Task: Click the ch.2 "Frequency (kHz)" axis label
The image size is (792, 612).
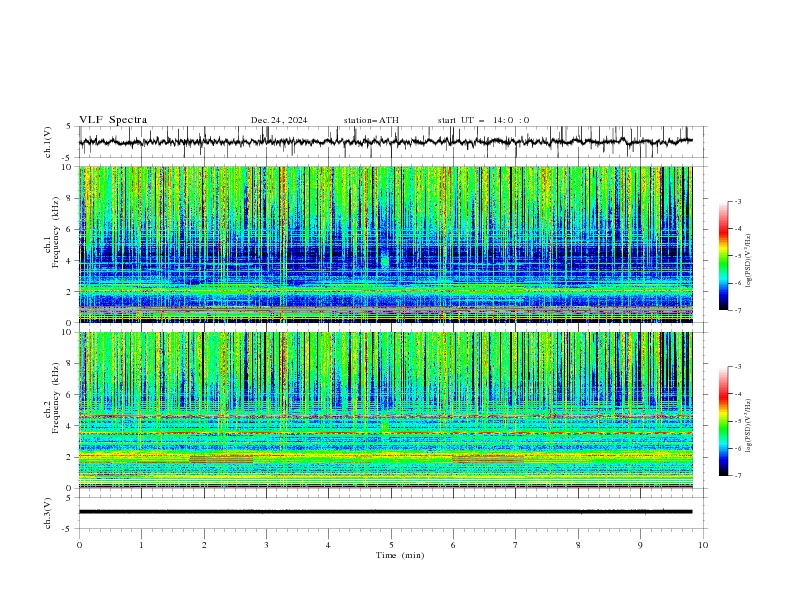Action: point(55,397)
